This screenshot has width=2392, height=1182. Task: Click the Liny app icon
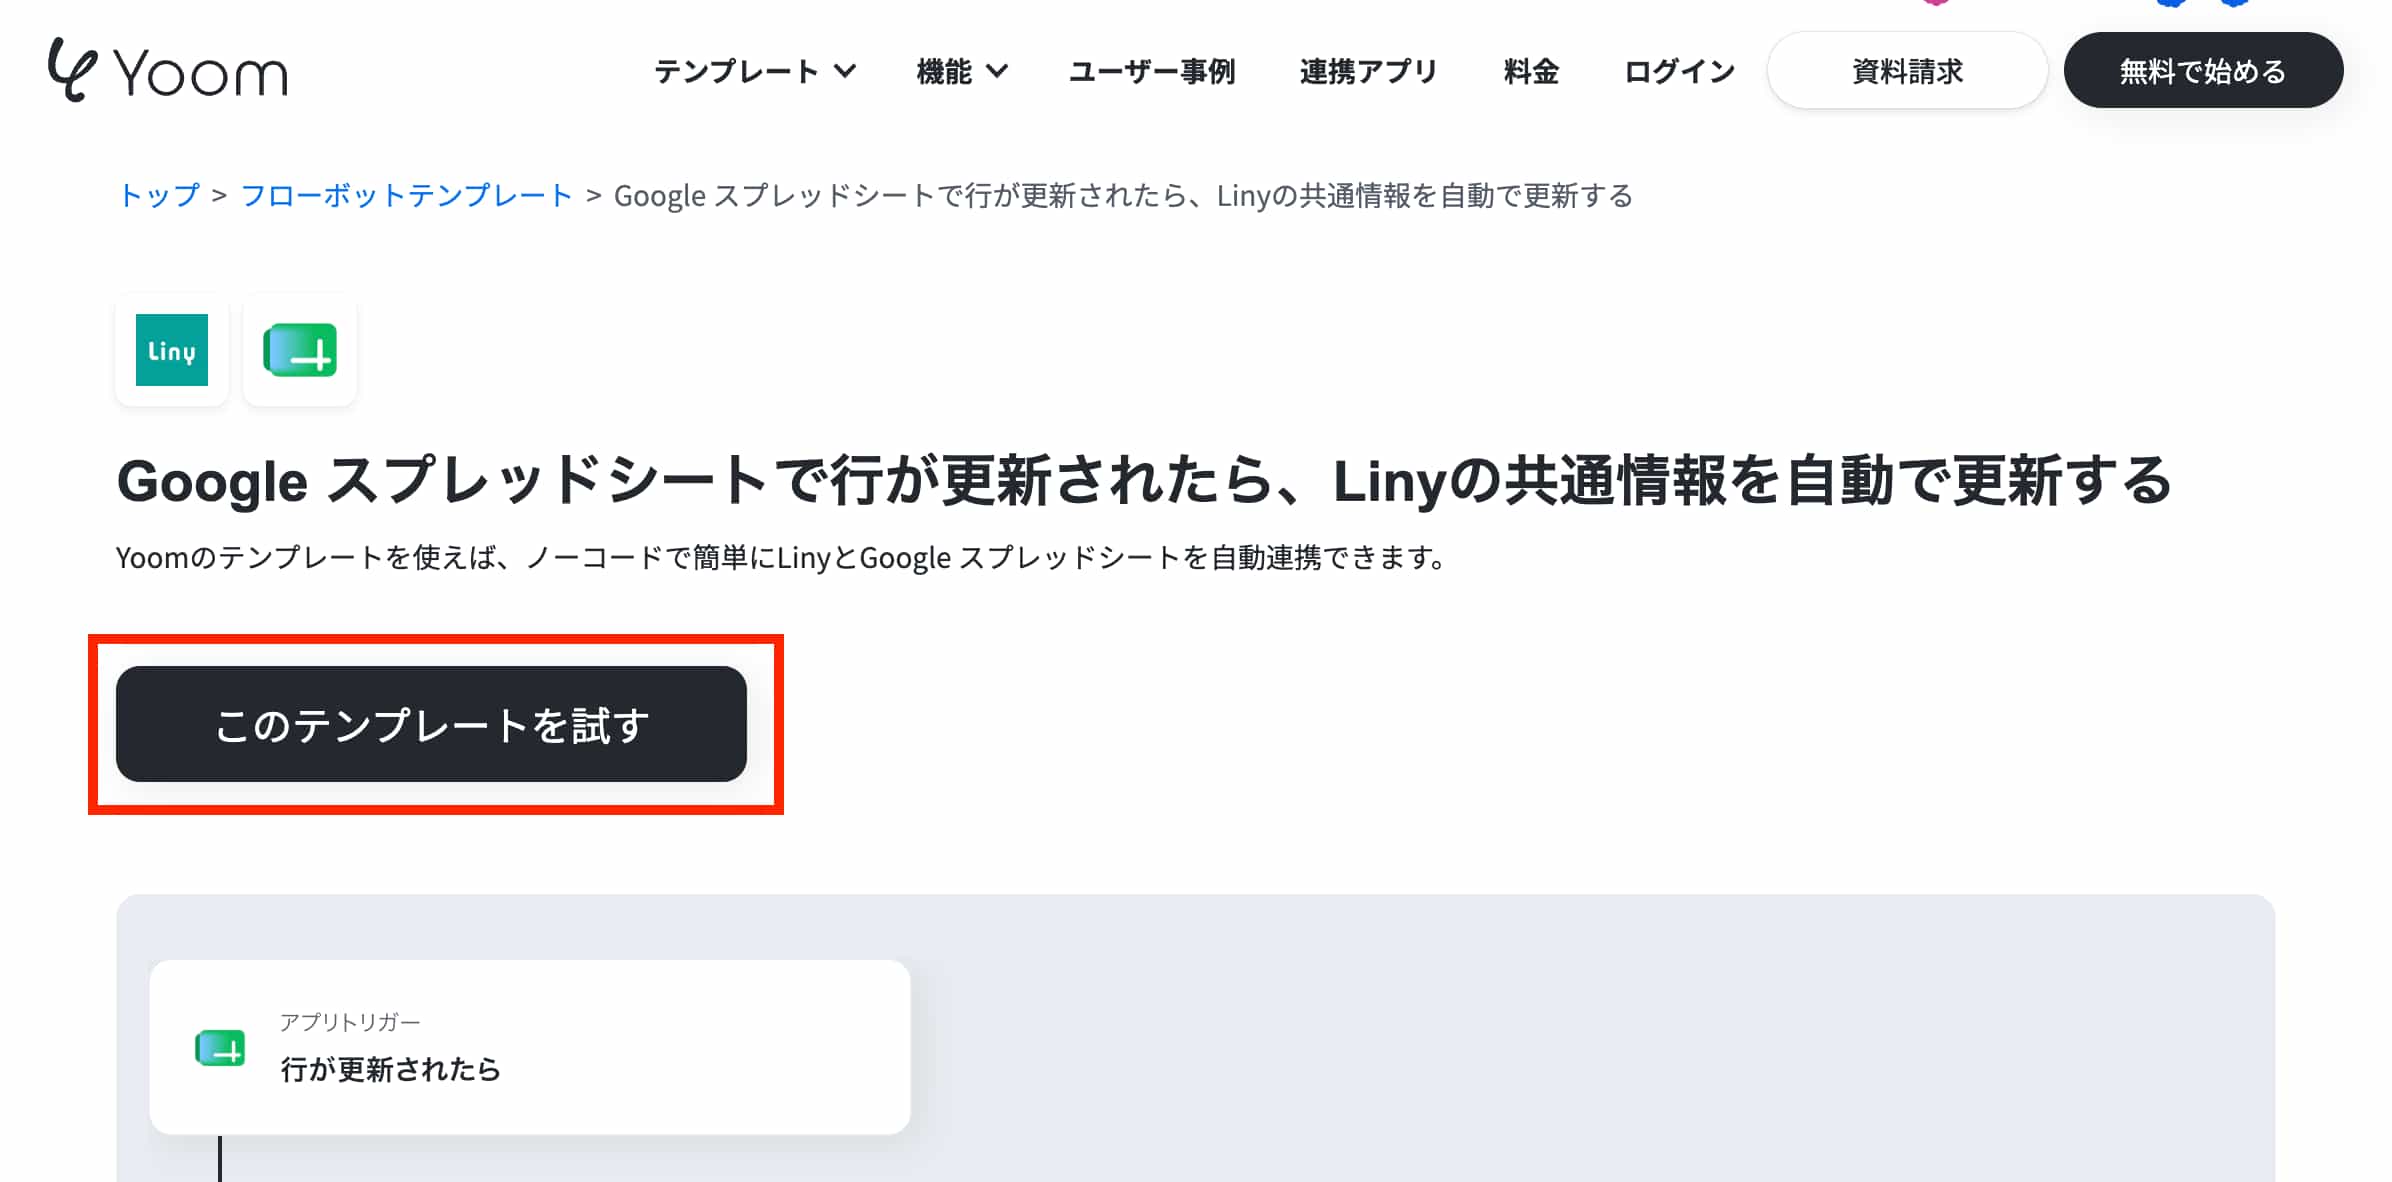tap(172, 350)
